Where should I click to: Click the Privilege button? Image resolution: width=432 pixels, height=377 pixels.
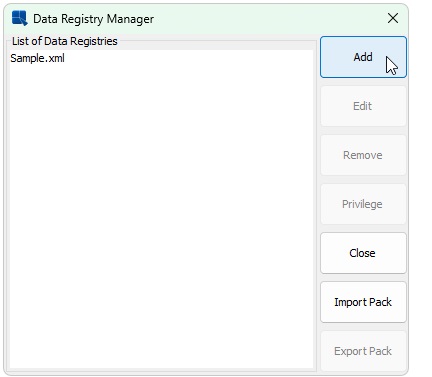click(363, 204)
